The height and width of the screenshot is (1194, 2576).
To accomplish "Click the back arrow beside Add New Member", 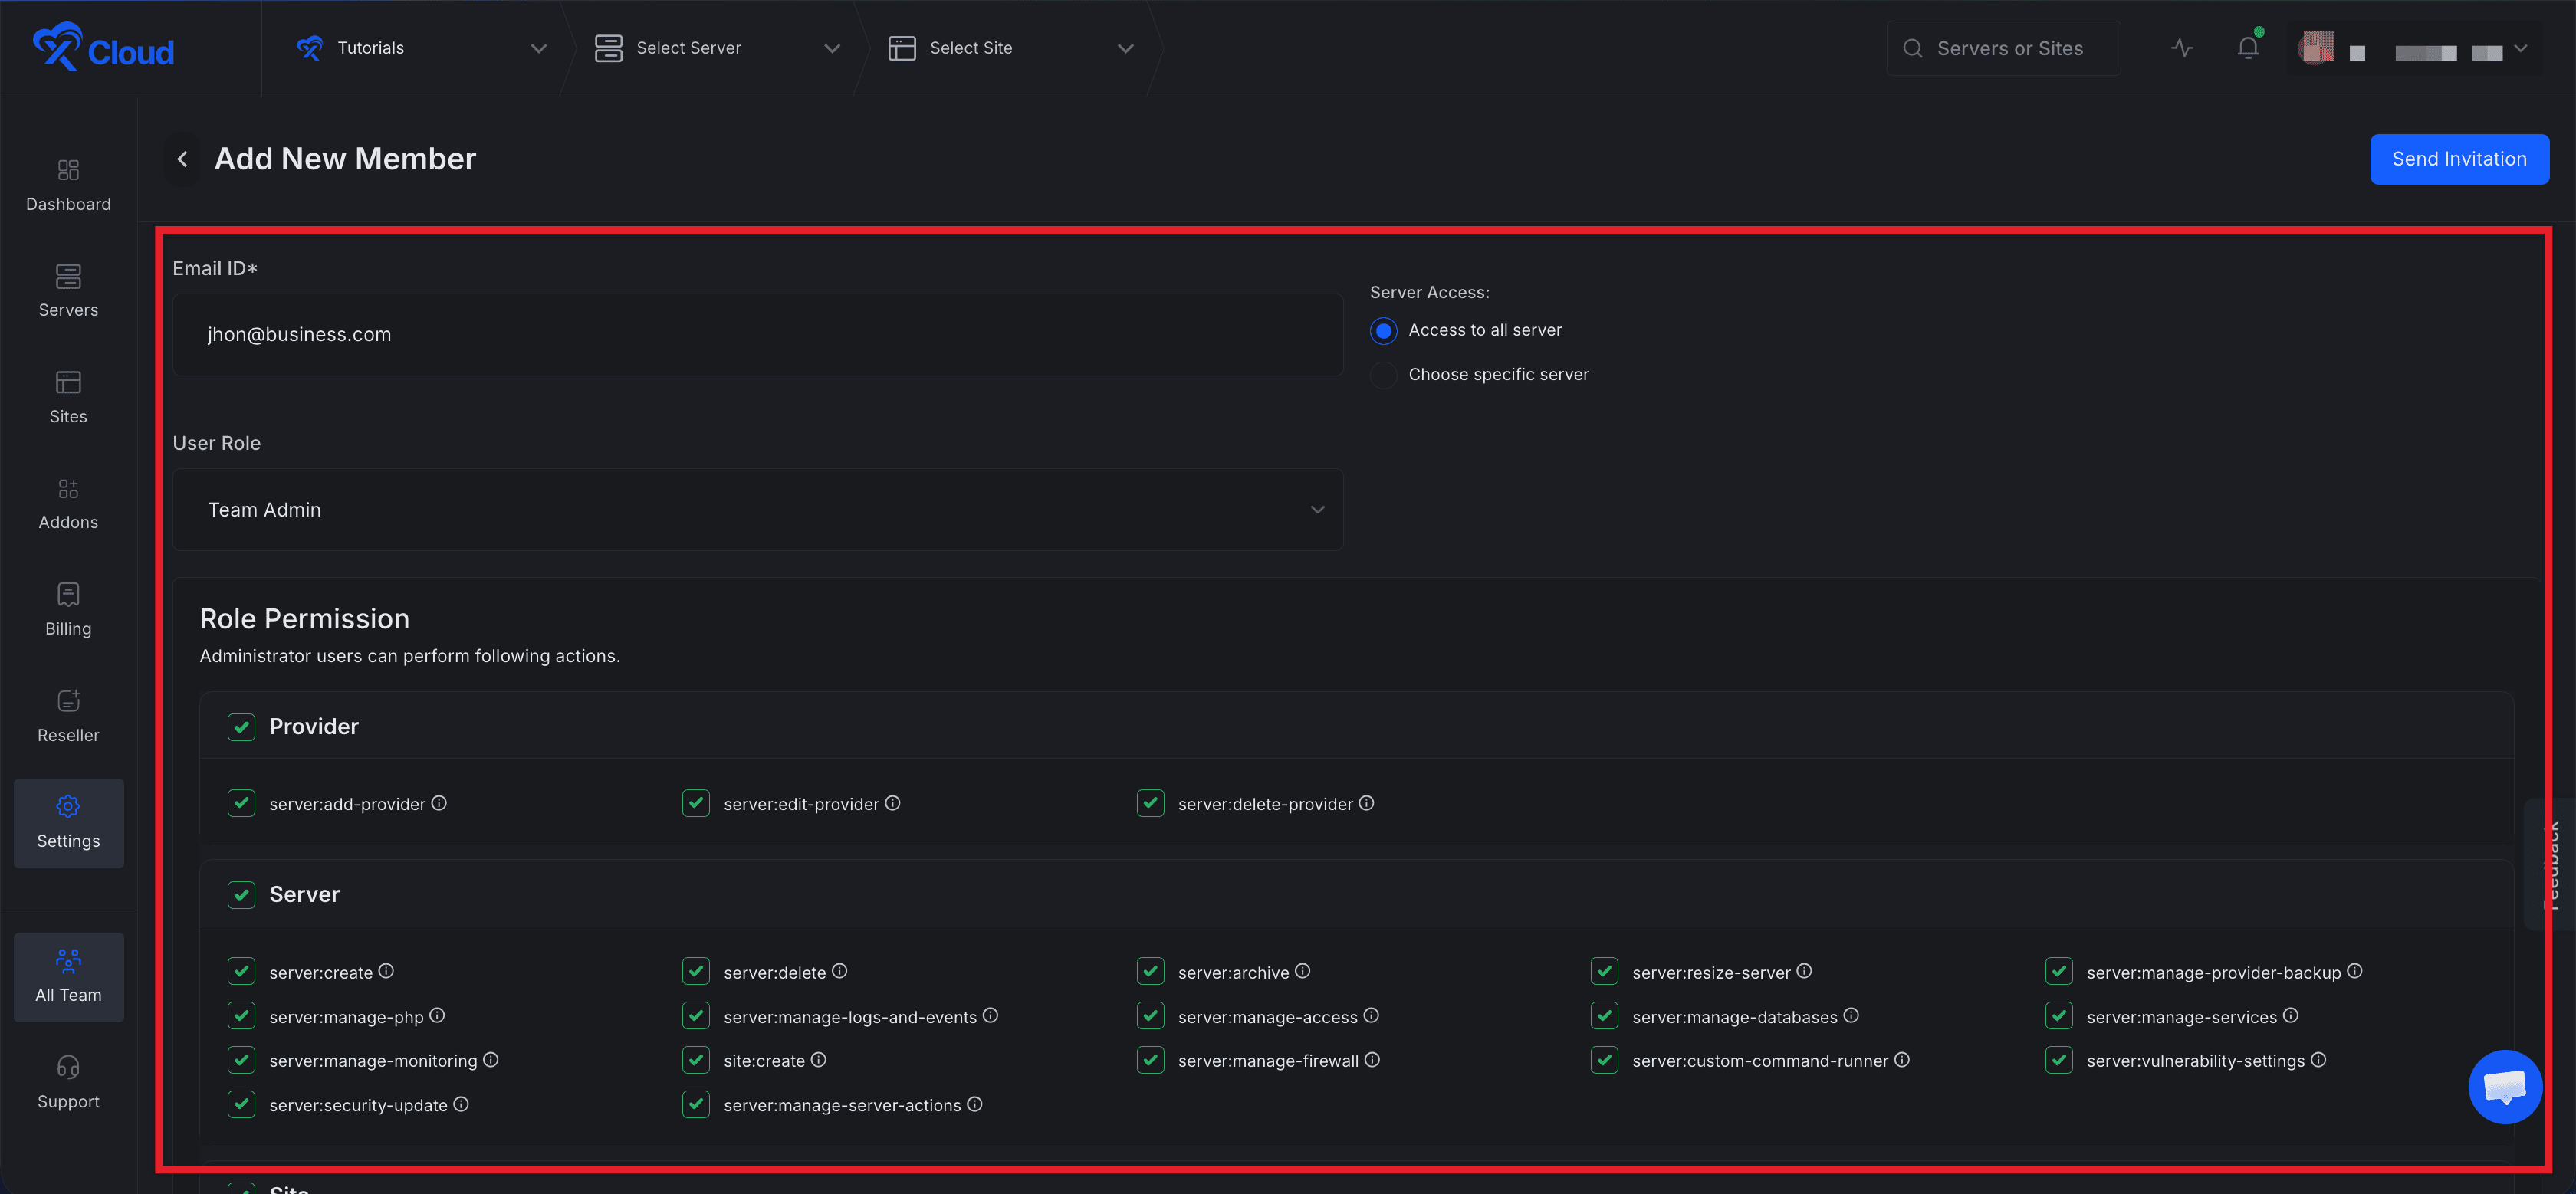I will 182,159.
